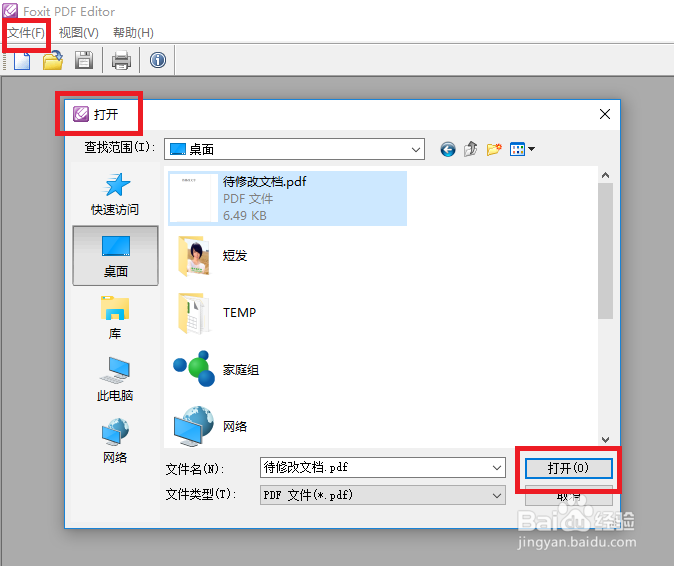Click the 待修改文档.pdf thumbnail preview
674x566 pixels.
pyautogui.click(x=193, y=198)
